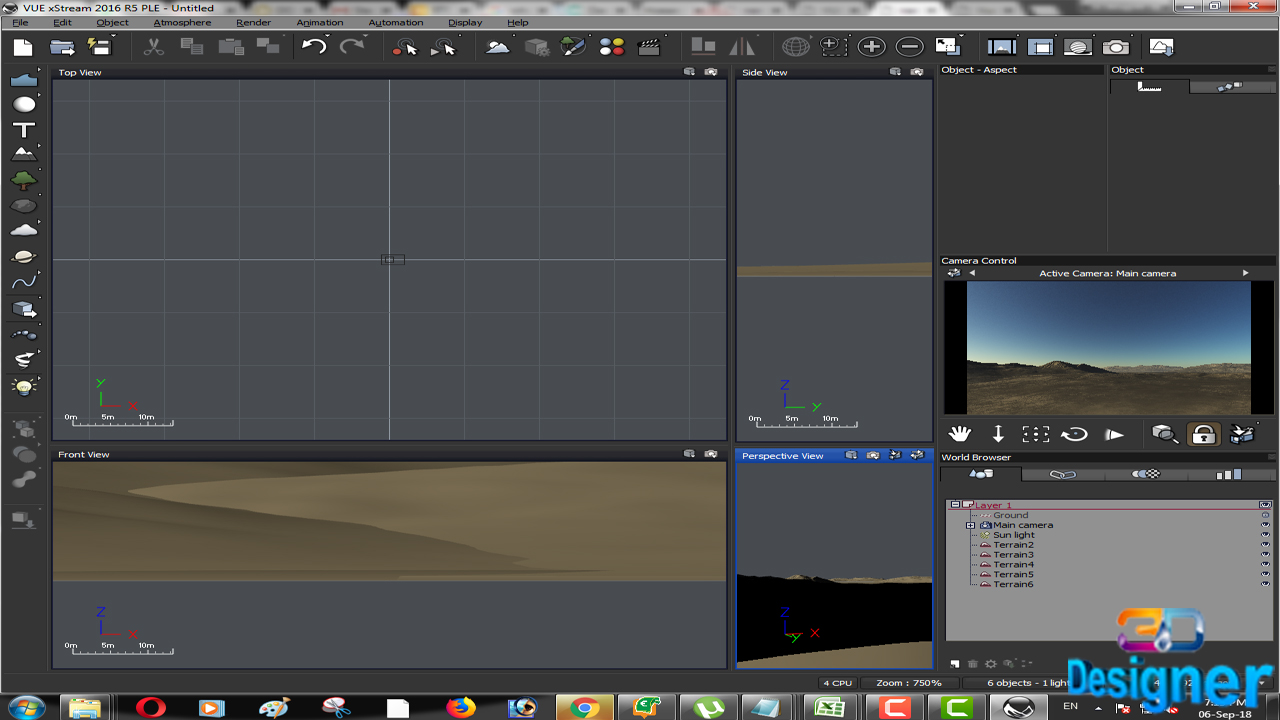Redo the last undone operation

pos(352,47)
